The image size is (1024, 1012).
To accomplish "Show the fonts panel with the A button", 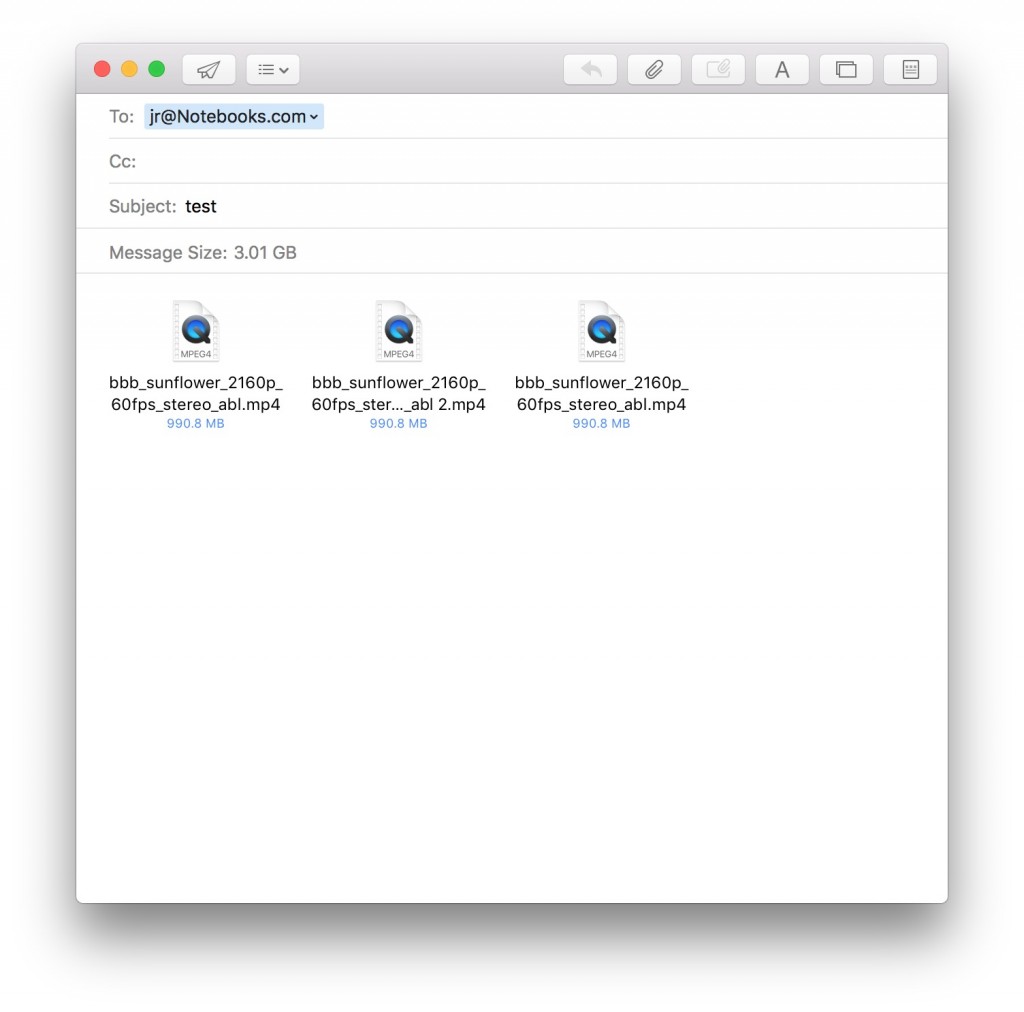I will point(782,69).
